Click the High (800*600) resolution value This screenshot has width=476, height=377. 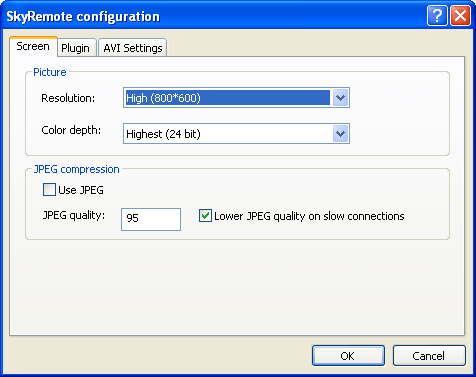(x=163, y=98)
